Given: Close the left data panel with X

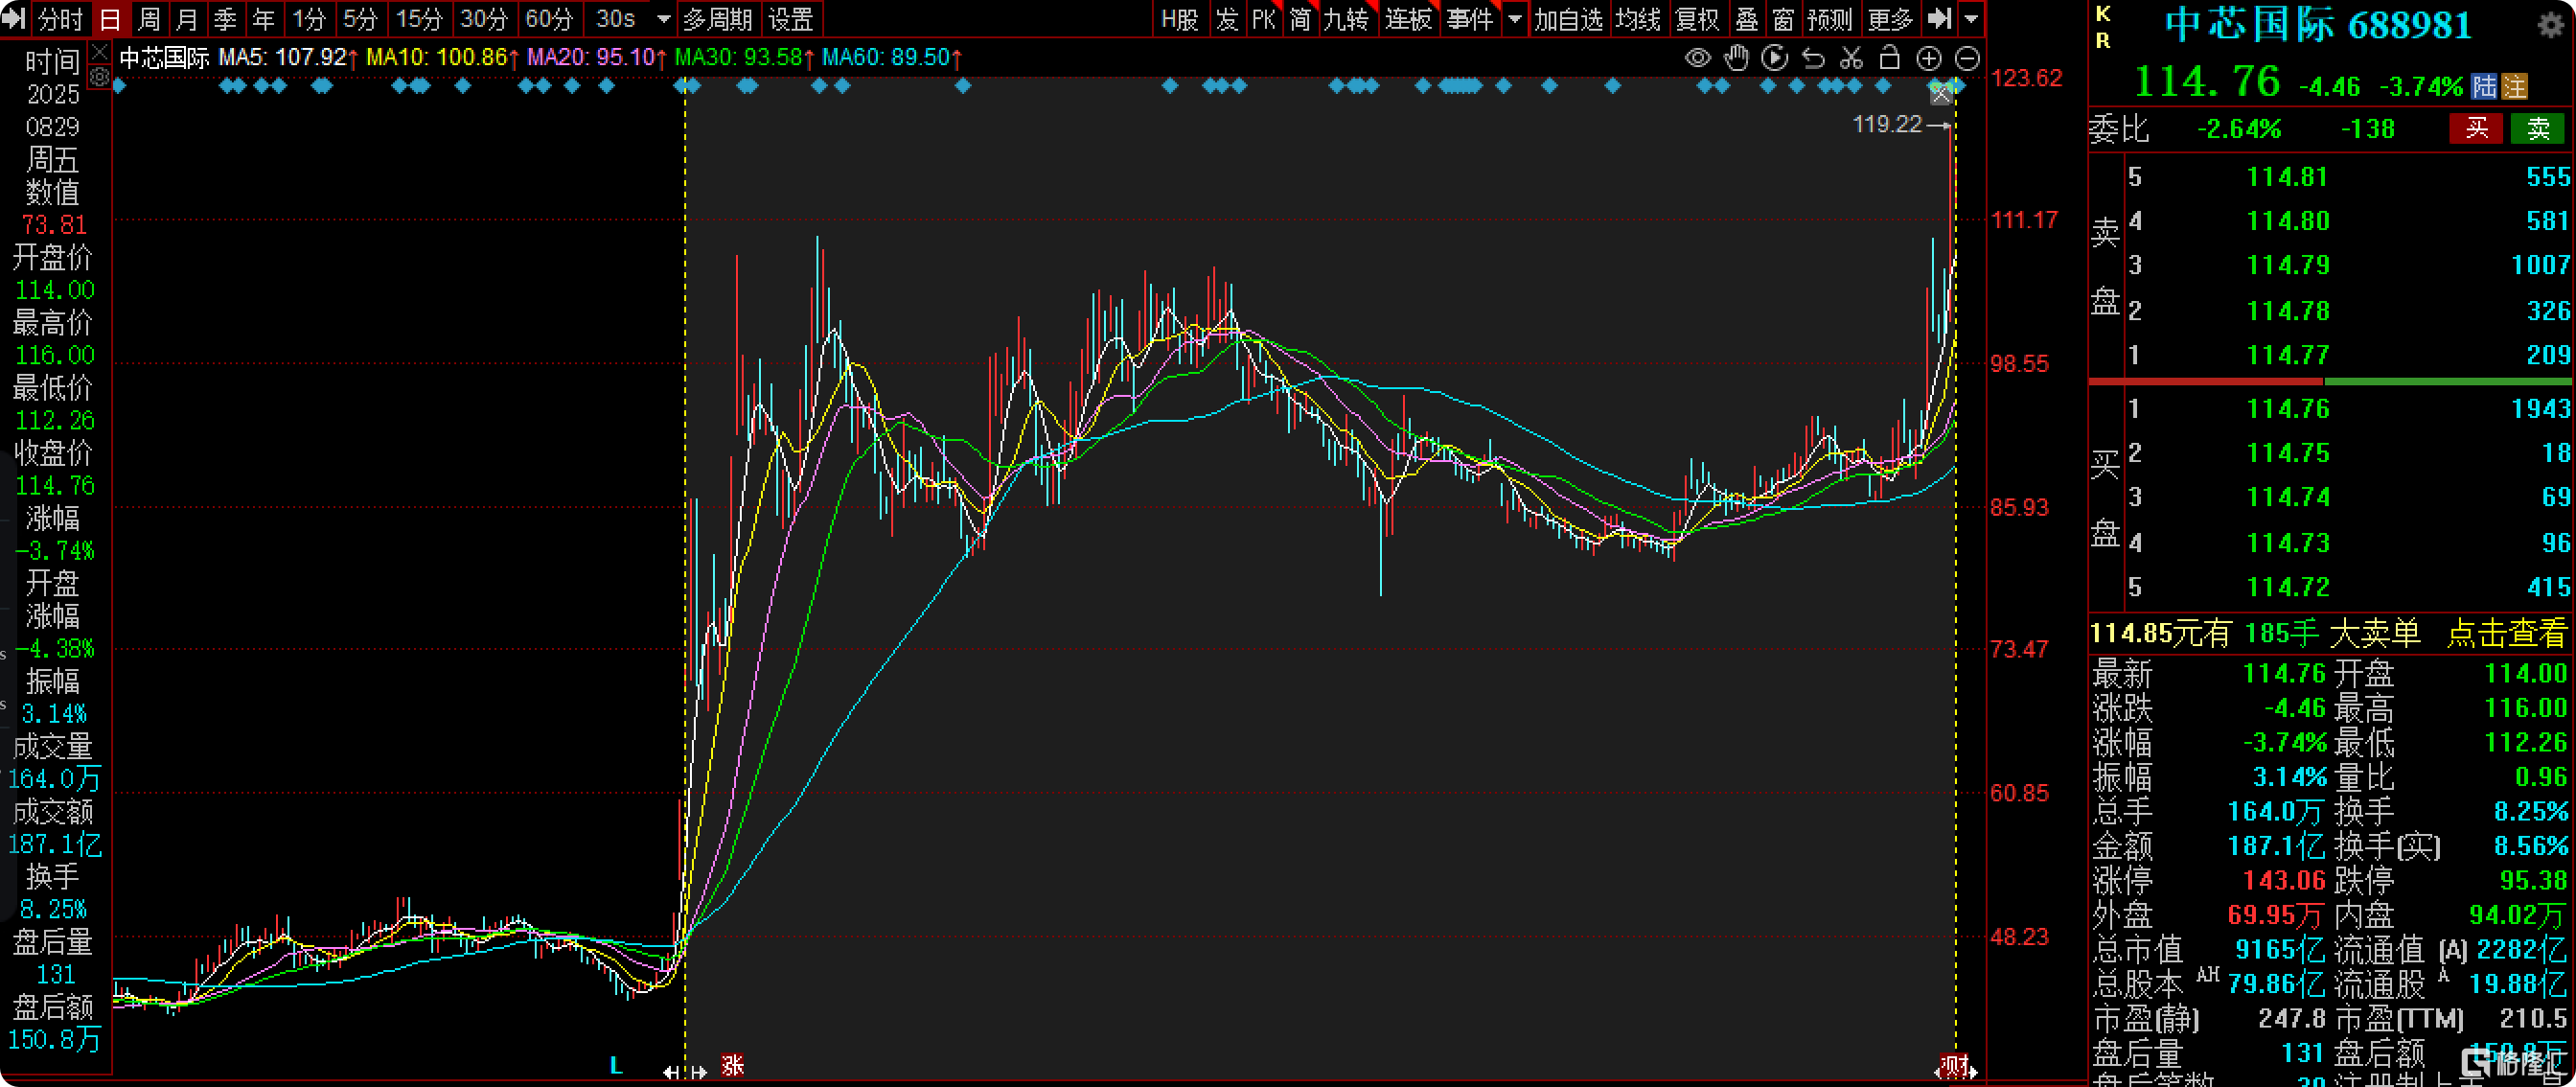Looking at the screenshot, I should pos(99,50).
